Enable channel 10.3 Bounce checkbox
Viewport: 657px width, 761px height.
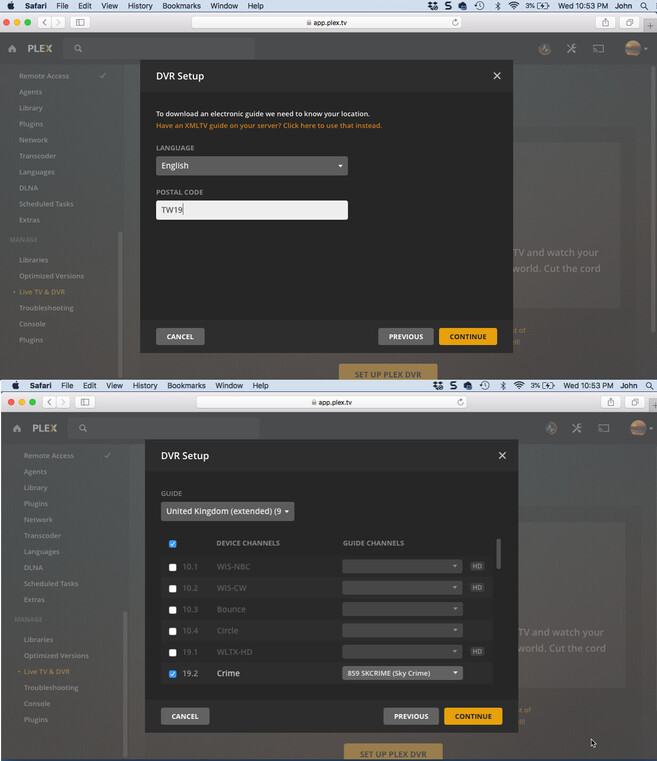pos(172,610)
